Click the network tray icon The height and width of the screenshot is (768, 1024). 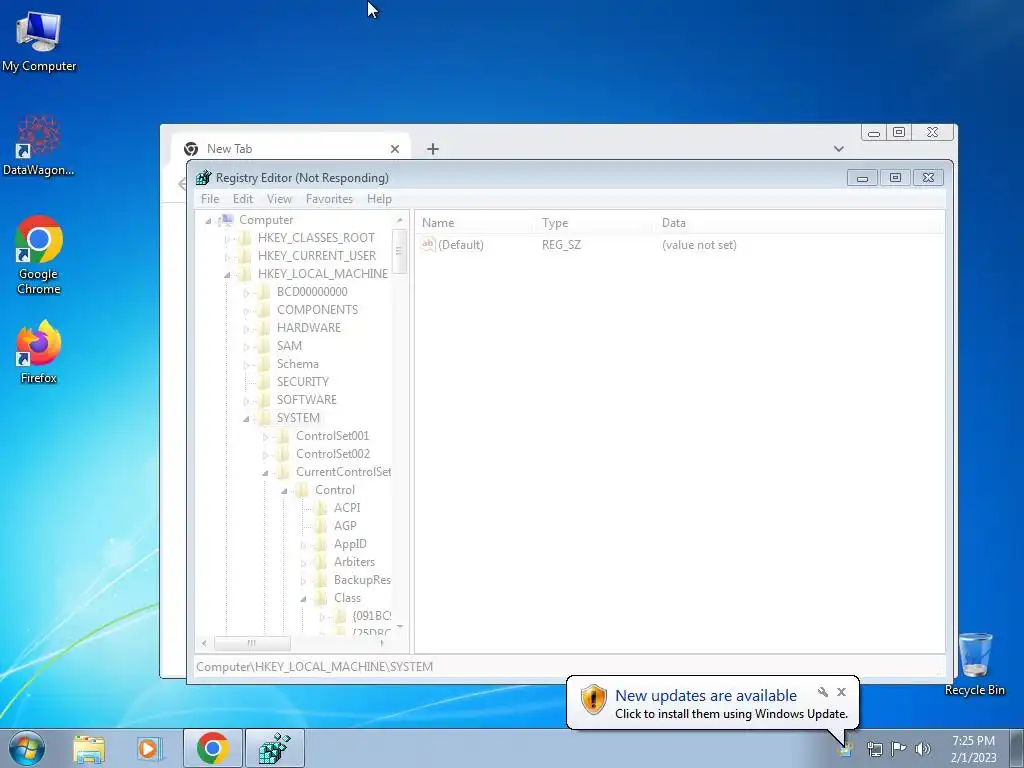tap(874, 749)
